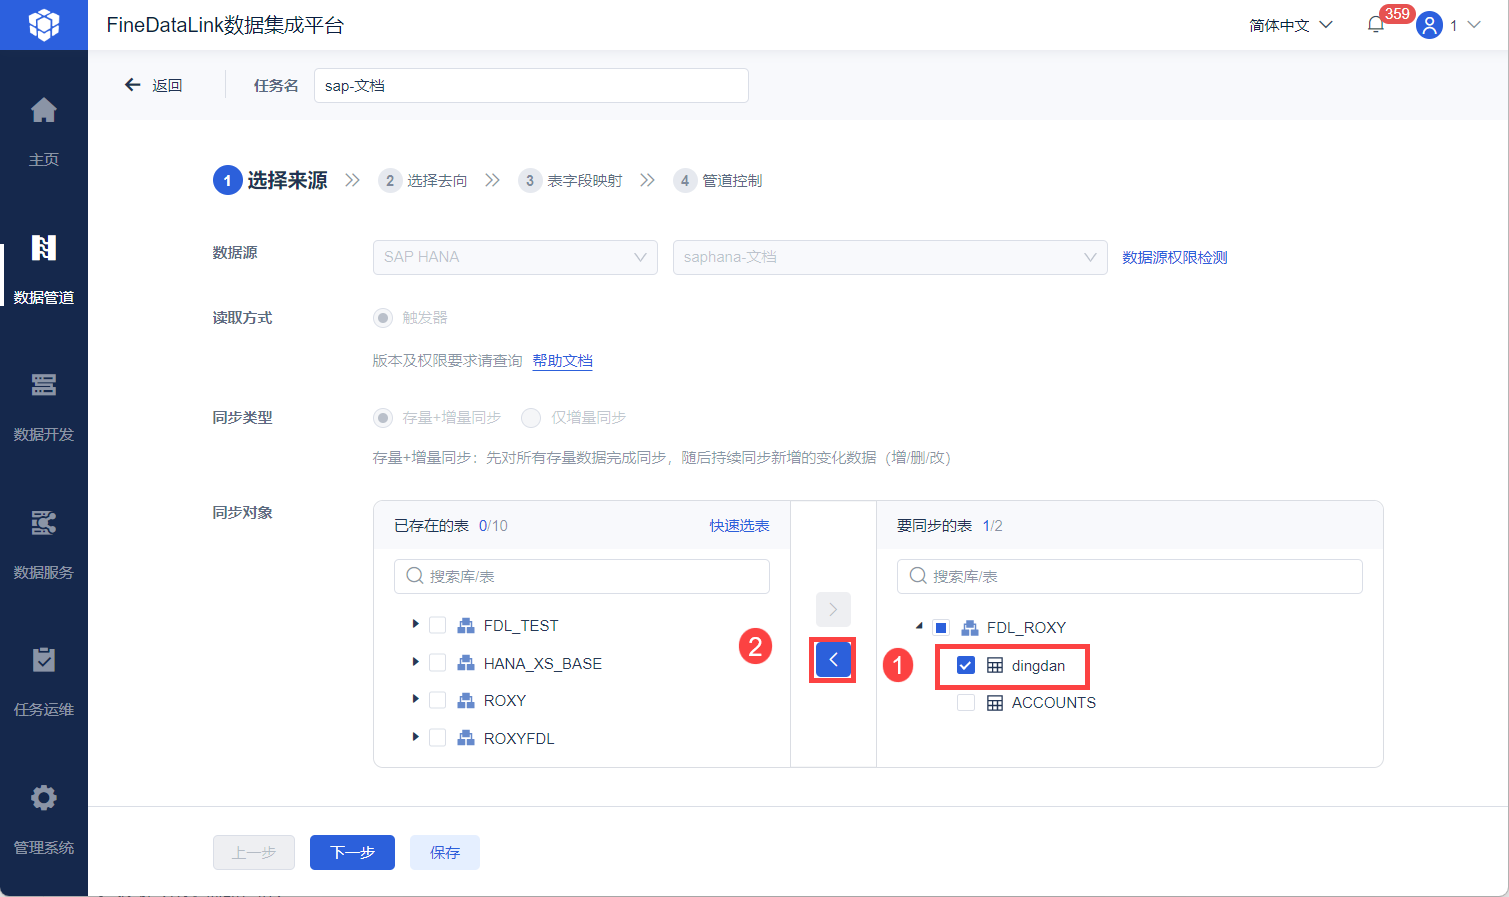The width and height of the screenshot is (1509, 897).
Task: Go to step 1 选择来源
Action: pos(270,180)
